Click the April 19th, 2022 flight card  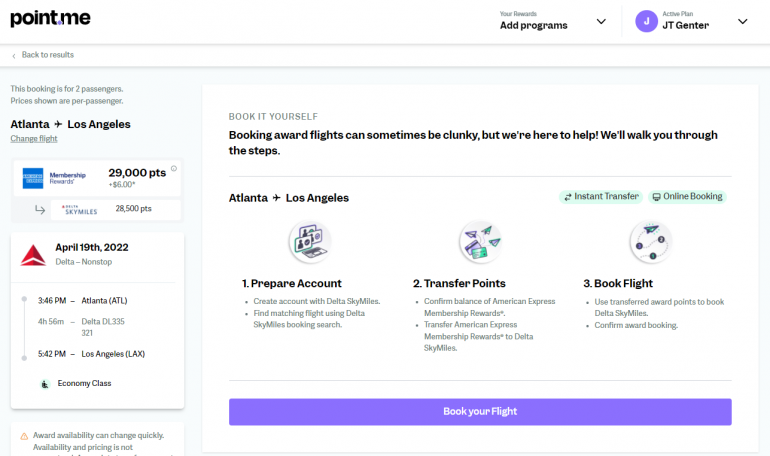pos(97,320)
